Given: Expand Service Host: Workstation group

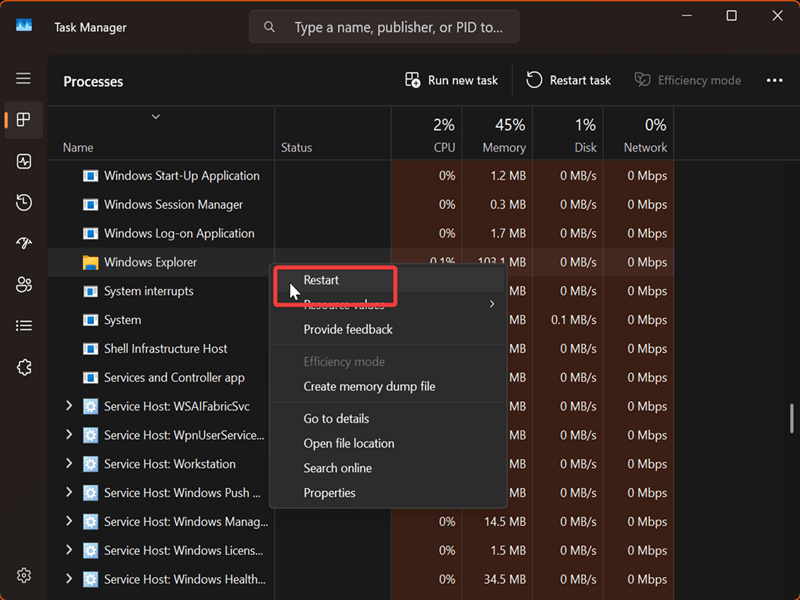Looking at the screenshot, I should tap(69, 464).
